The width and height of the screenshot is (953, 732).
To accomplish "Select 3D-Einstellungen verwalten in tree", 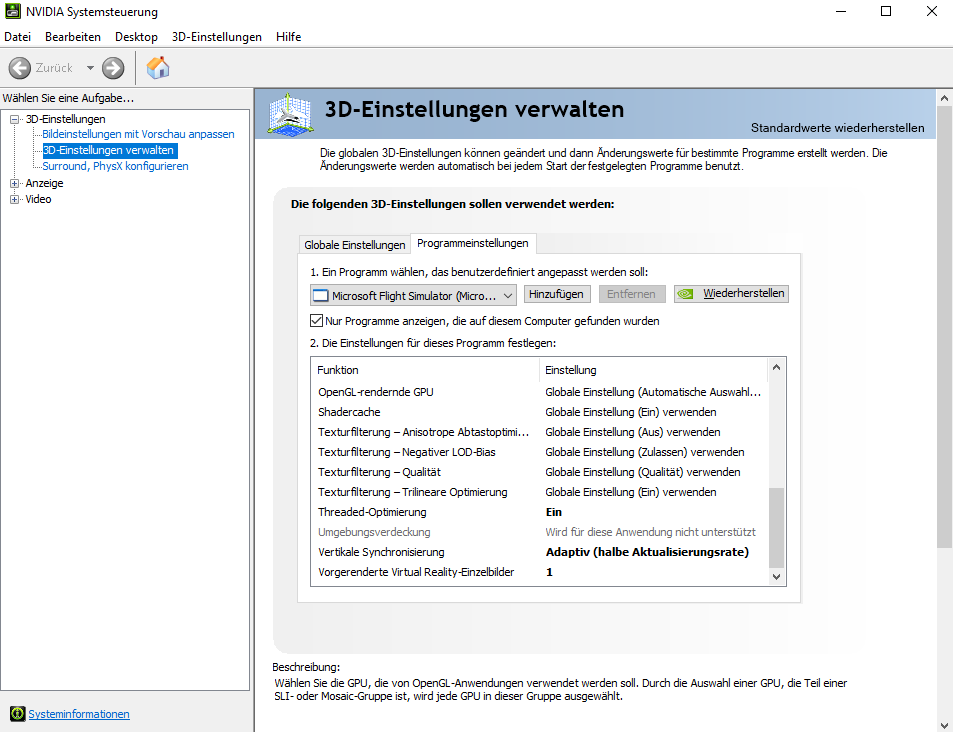I will pos(108,150).
